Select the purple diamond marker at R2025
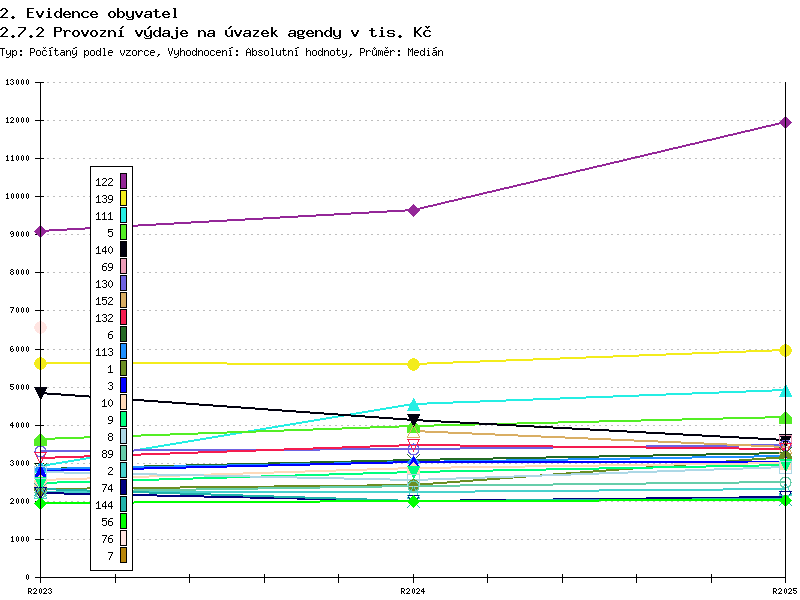This screenshot has width=800, height=600. point(785,123)
